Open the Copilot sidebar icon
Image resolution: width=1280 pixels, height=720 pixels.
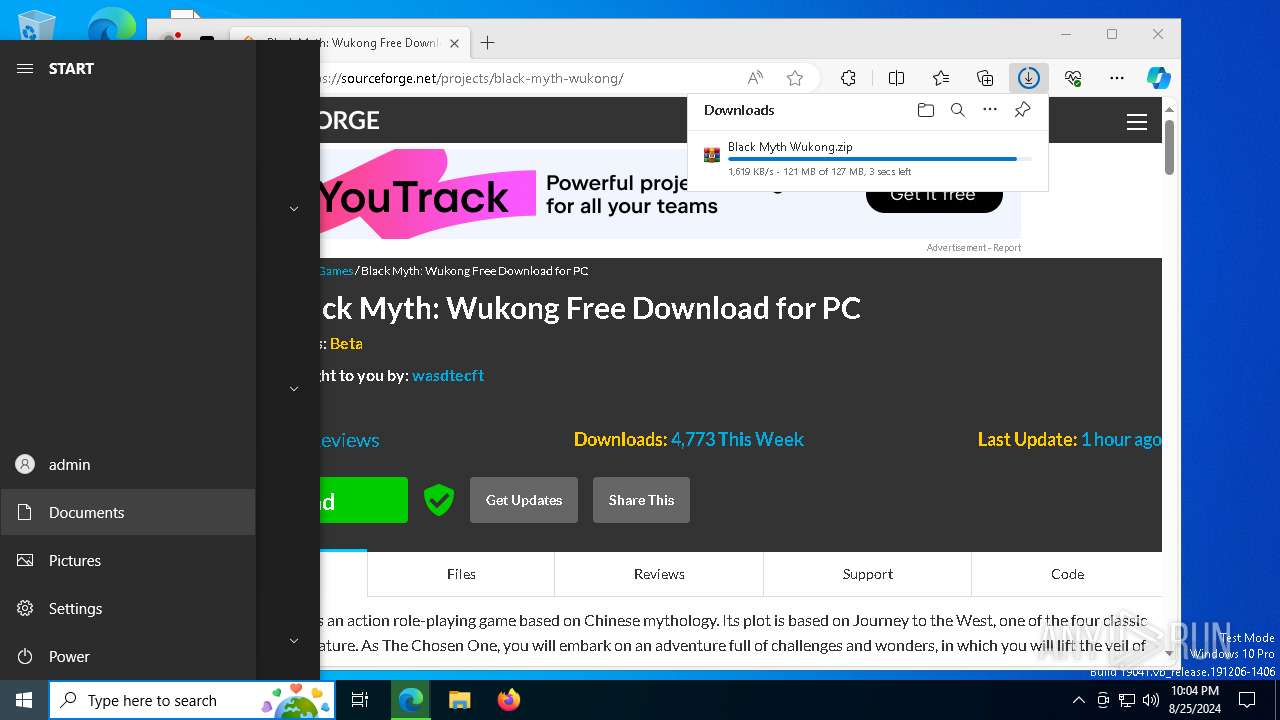point(1159,78)
